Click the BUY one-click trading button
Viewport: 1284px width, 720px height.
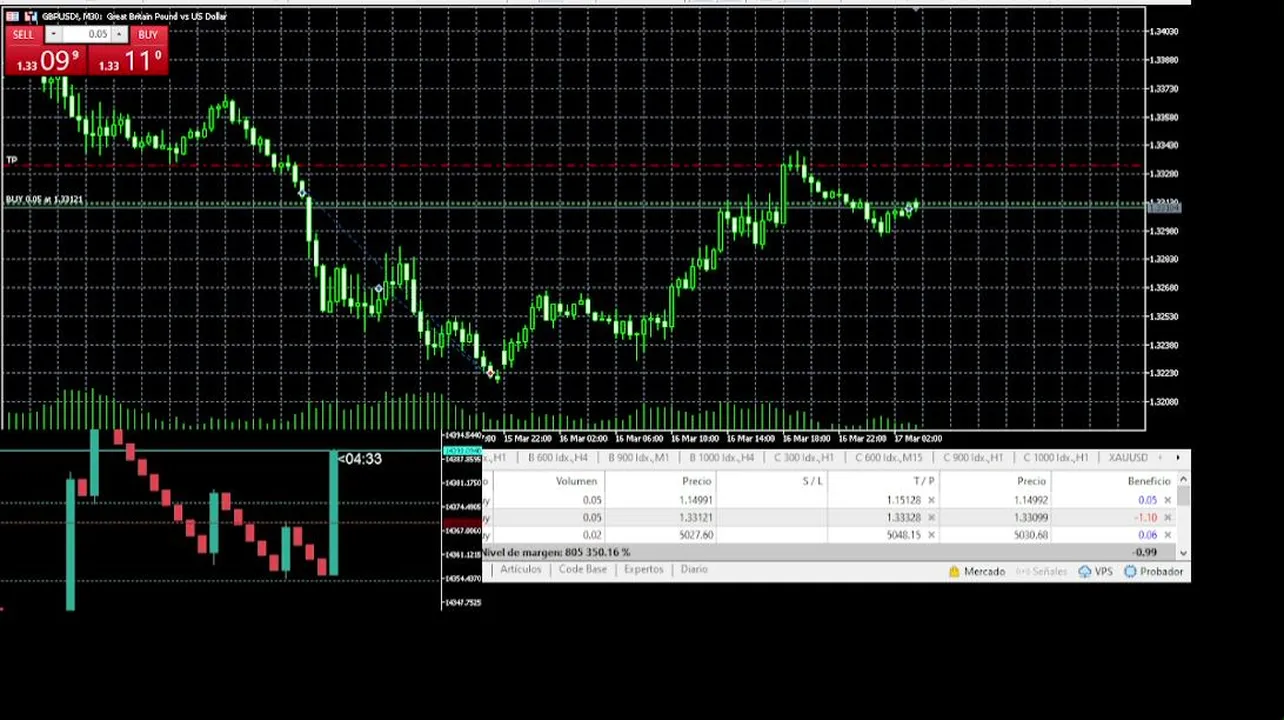point(148,34)
